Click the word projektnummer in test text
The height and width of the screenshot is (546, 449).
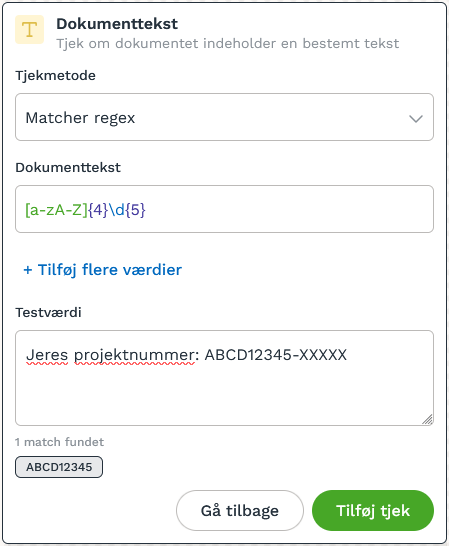[x=134, y=356]
